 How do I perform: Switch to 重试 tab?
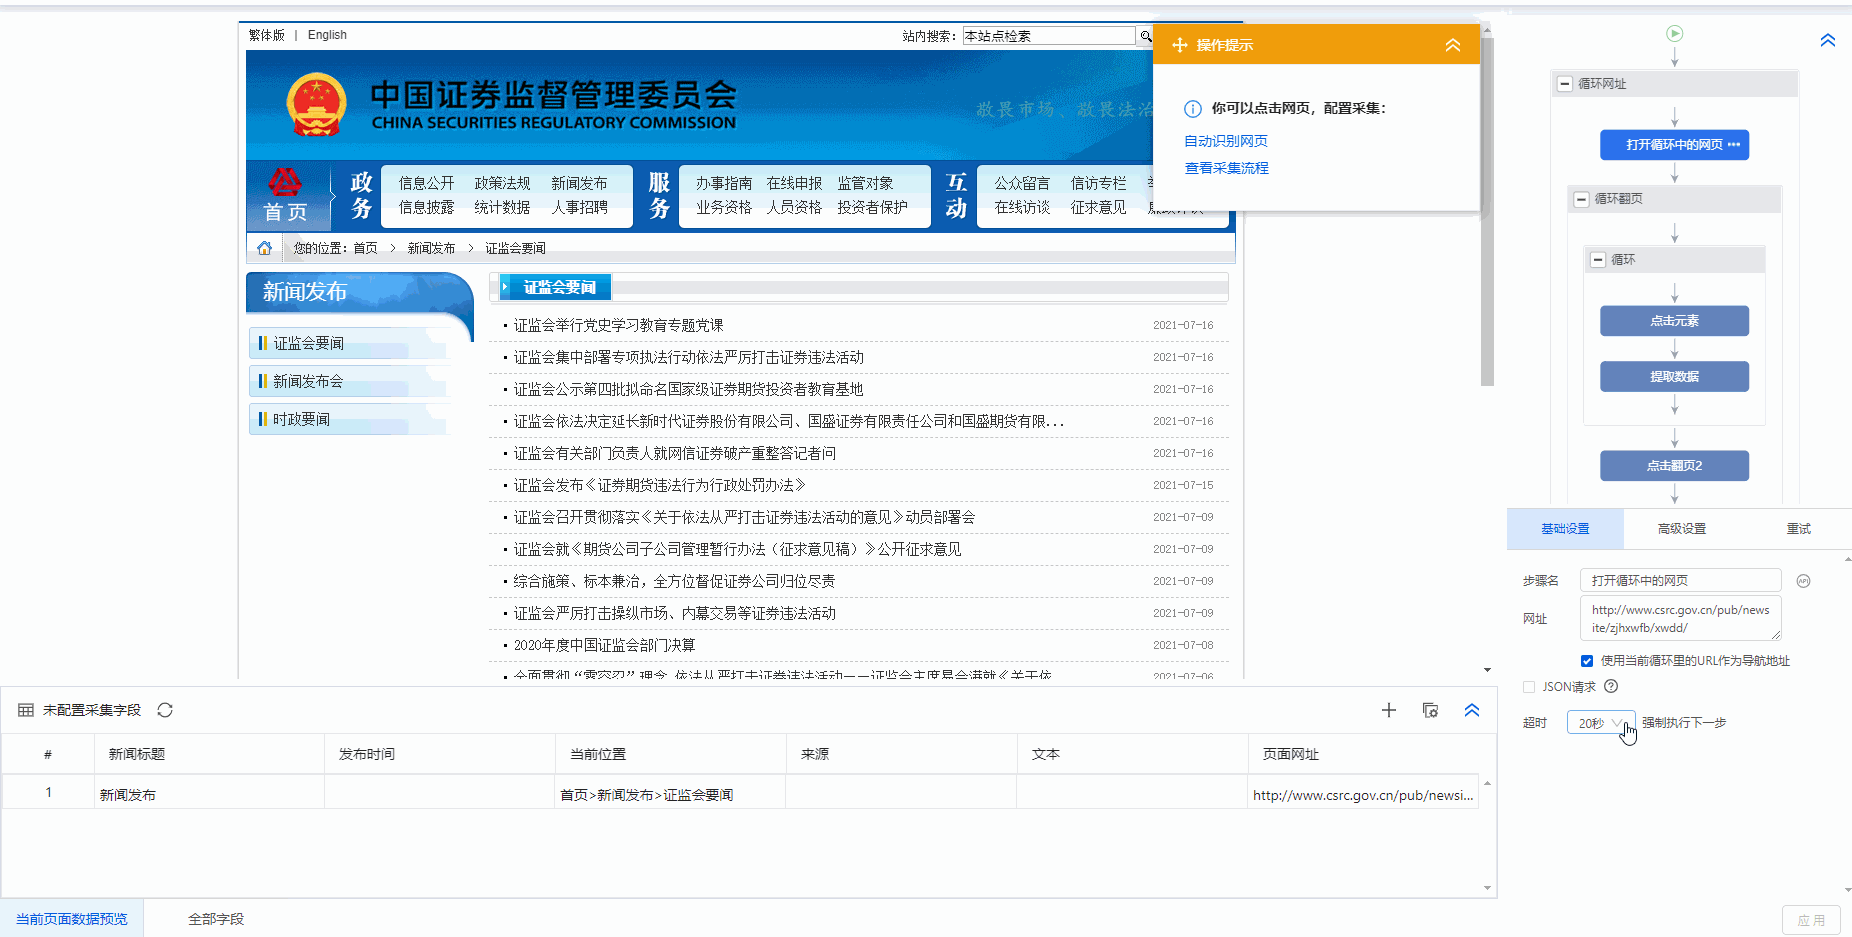pyautogui.click(x=1798, y=529)
